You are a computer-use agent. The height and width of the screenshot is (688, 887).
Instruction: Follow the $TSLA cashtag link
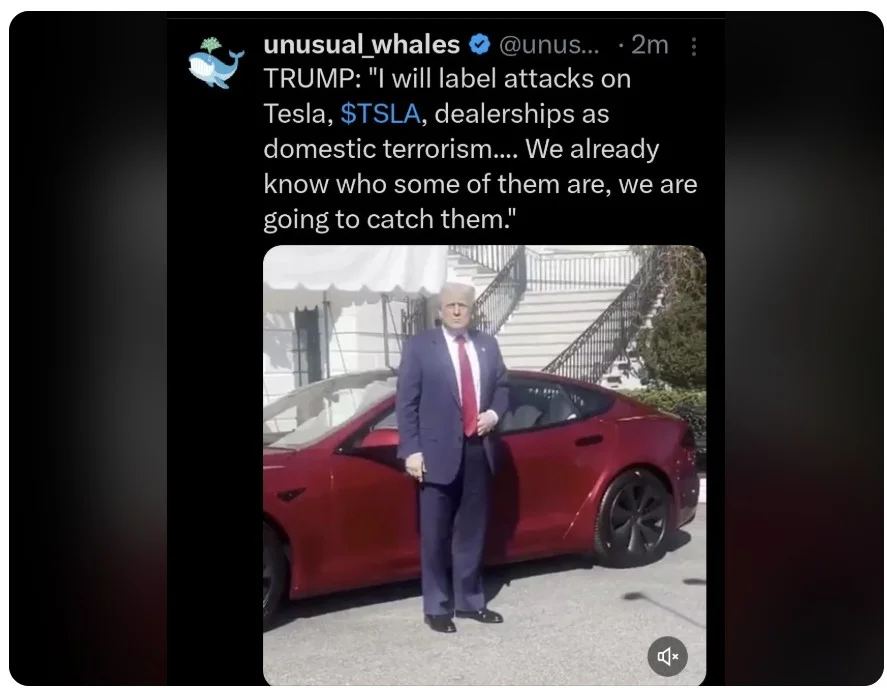tap(381, 114)
